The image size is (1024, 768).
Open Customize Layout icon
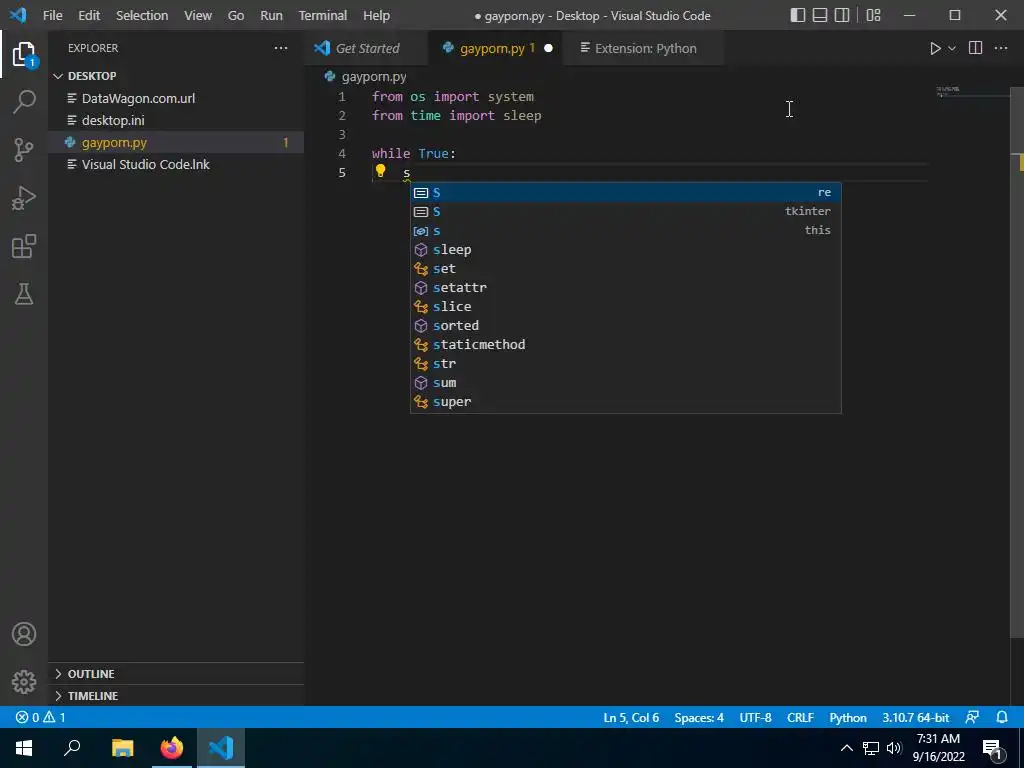(873, 15)
